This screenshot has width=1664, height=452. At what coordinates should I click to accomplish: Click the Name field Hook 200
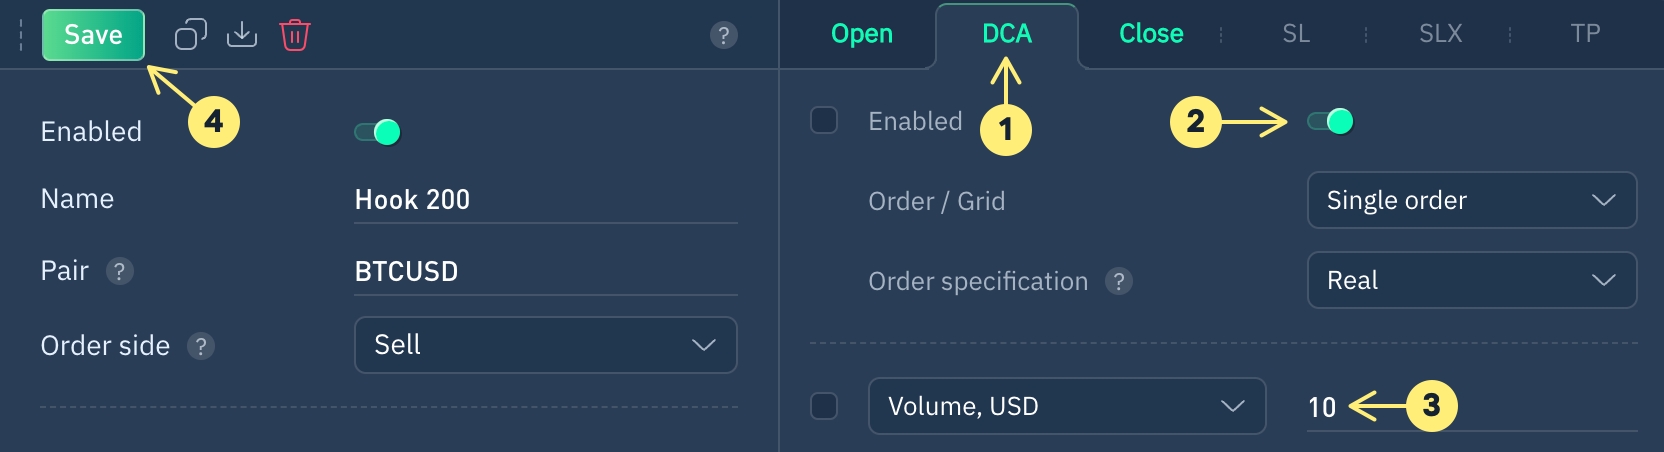click(545, 200)
